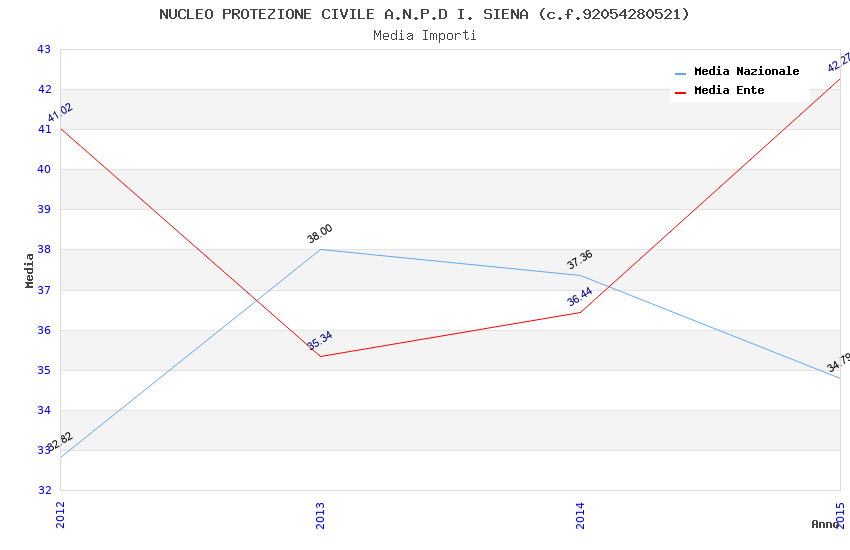Click the 41.02 data label
Viewport: 850px width, 550px height.
[x=60, y=113]
